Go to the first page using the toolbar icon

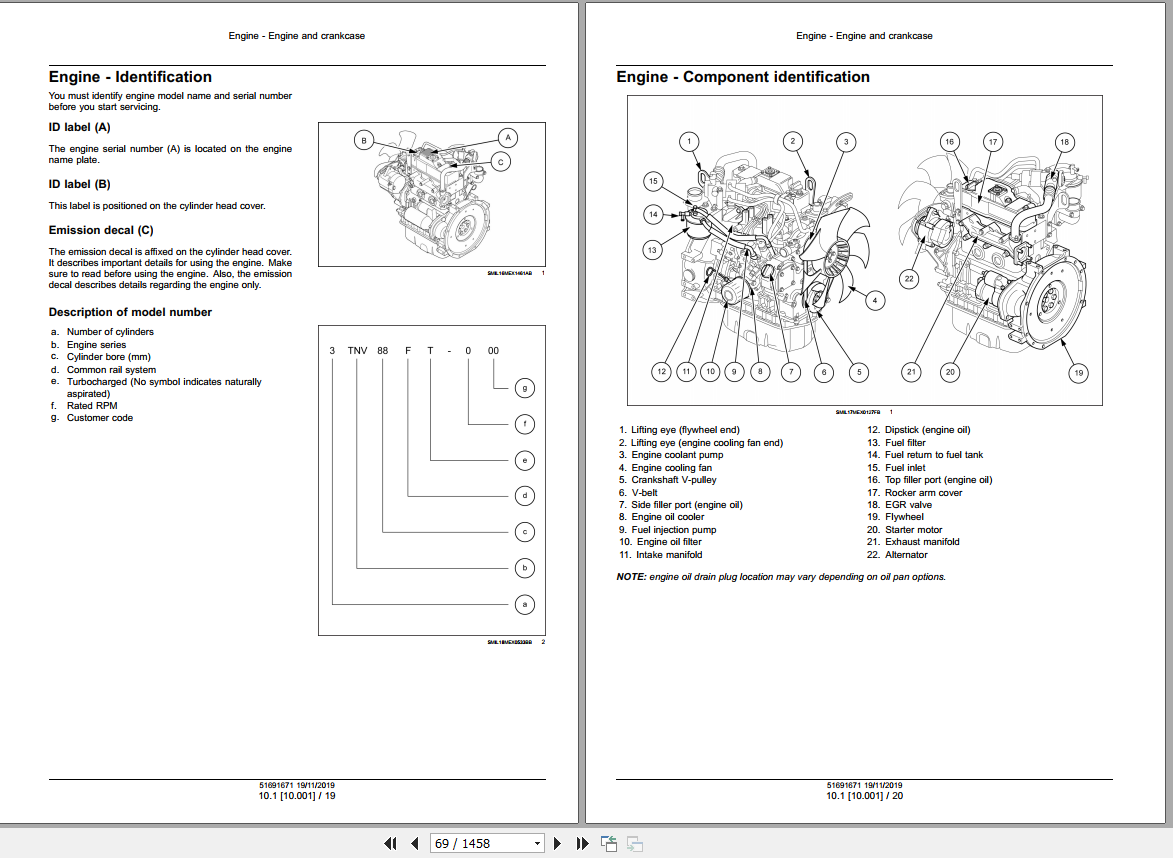390,843
